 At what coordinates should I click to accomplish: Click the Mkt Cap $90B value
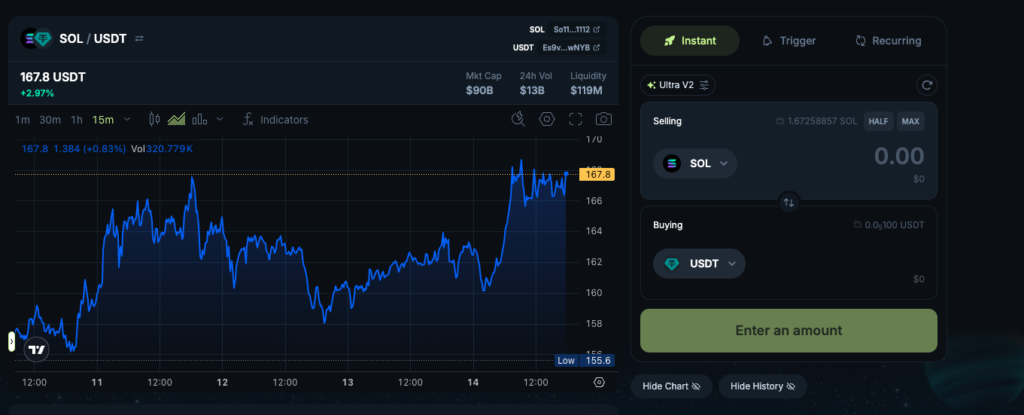(479, 90)
